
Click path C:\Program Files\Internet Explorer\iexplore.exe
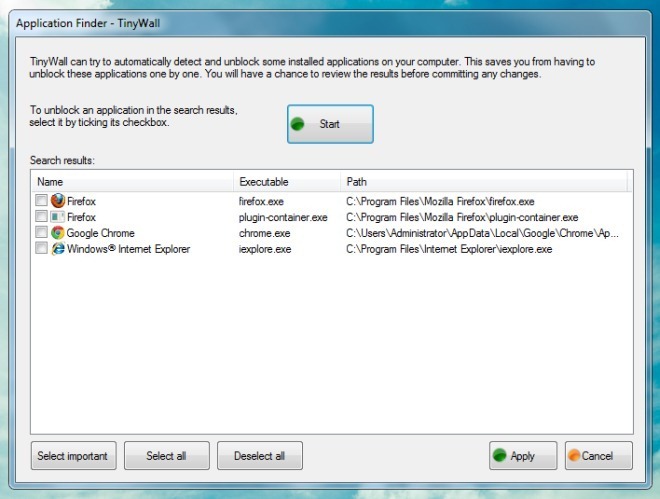[449, 249]
